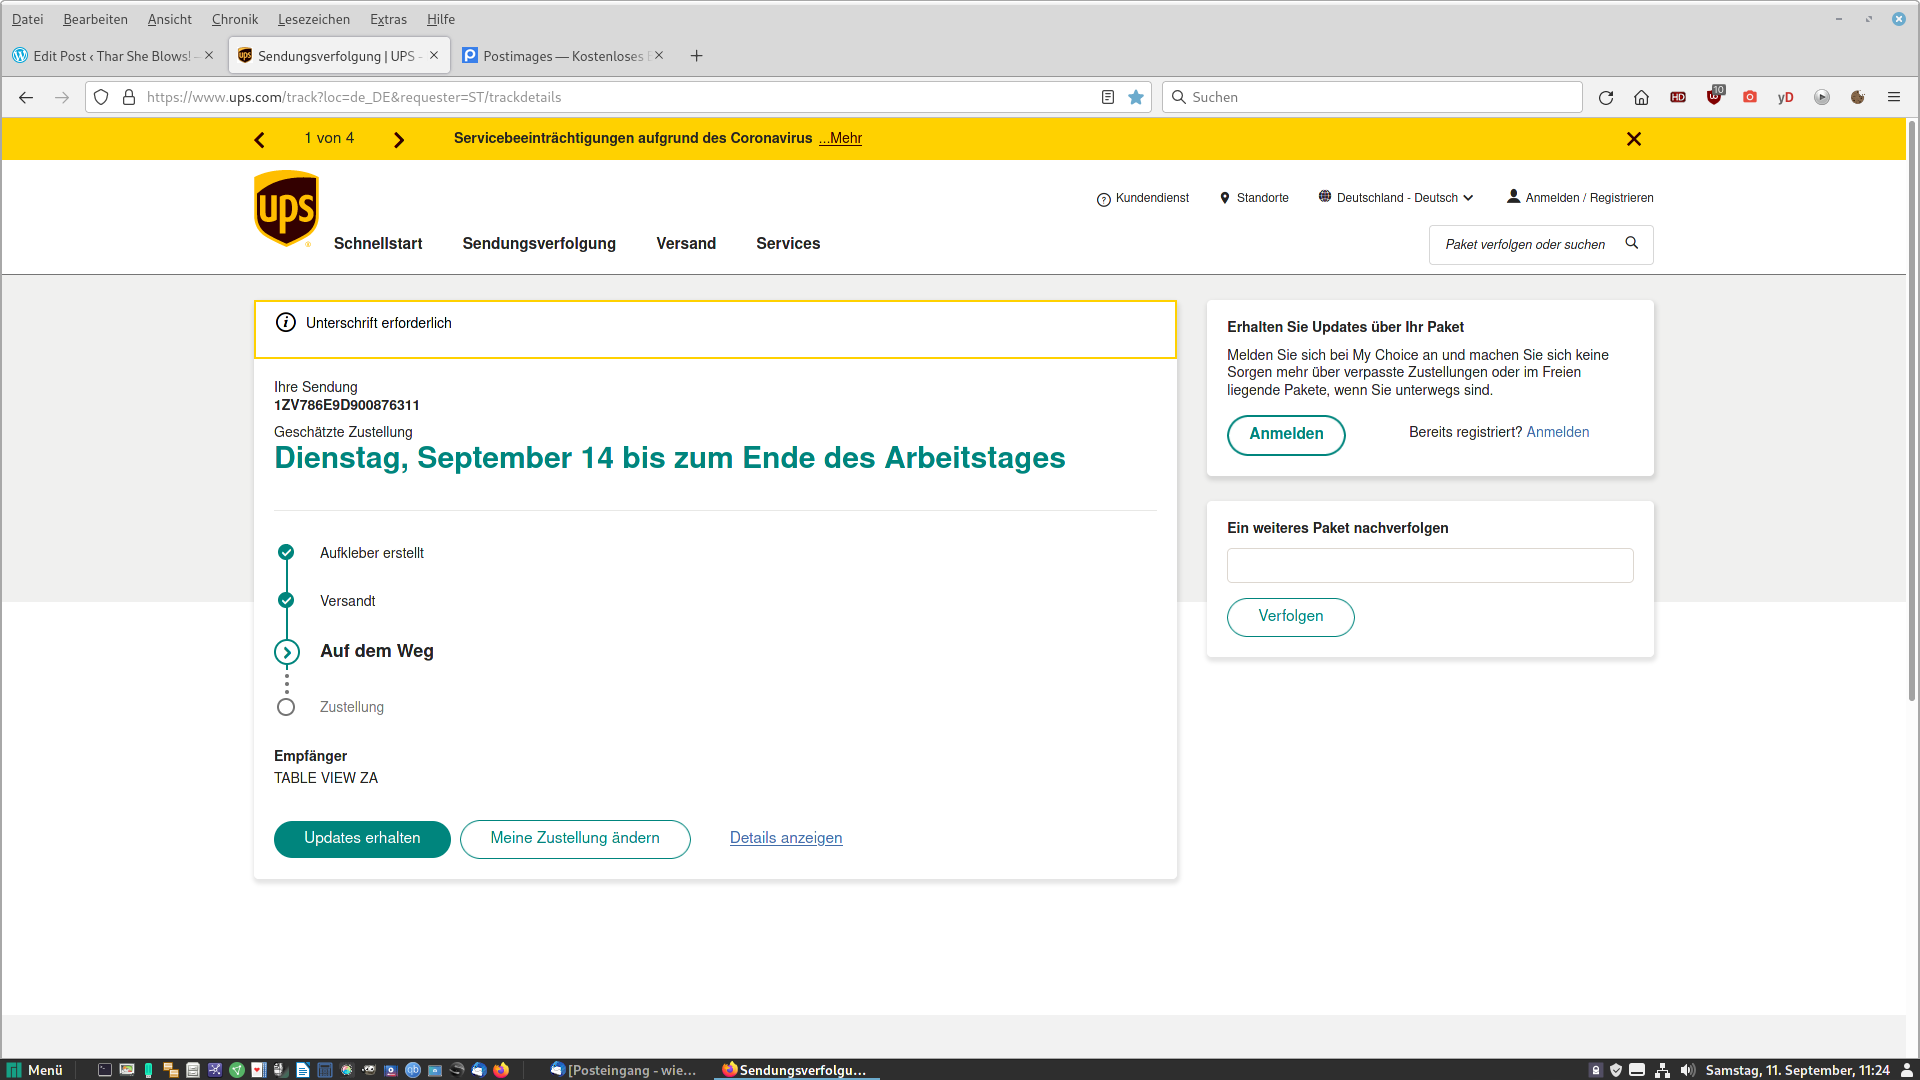1920x1080 pixels.
Task: Open Firefox hamburger application menu
Action: coord(1894,97)
